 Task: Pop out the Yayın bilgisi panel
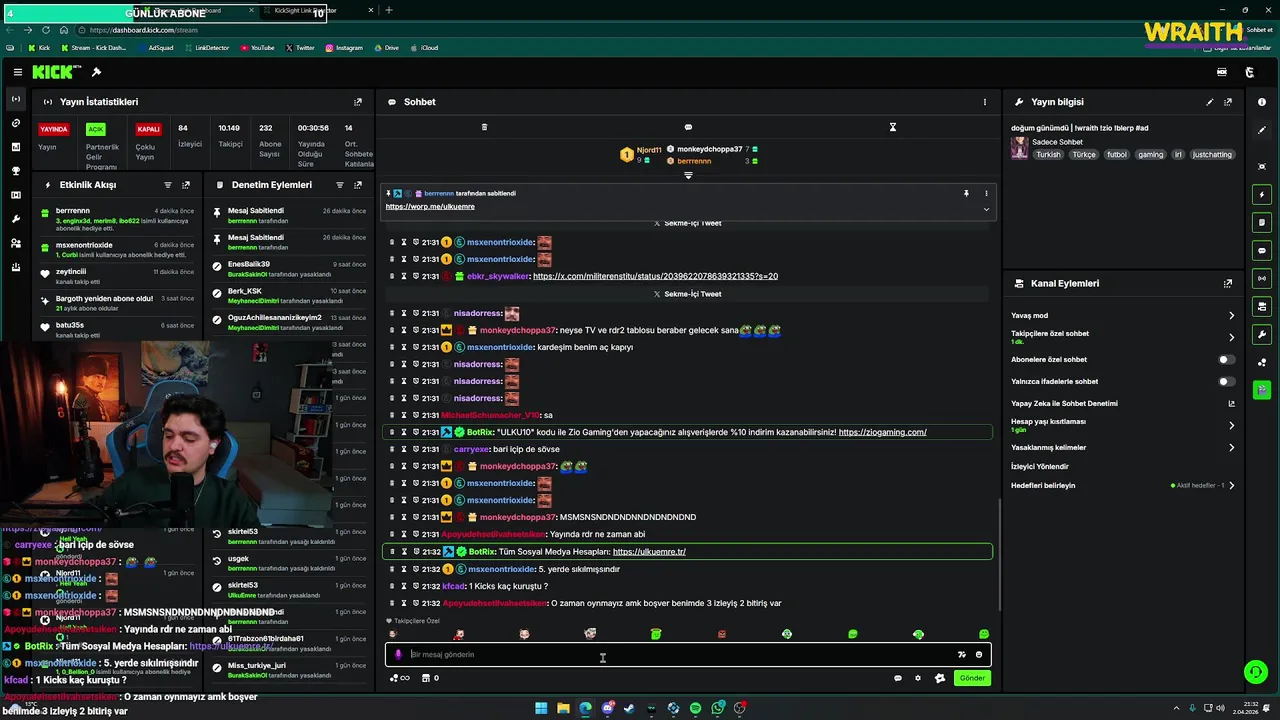click(x=1228, y=102)
